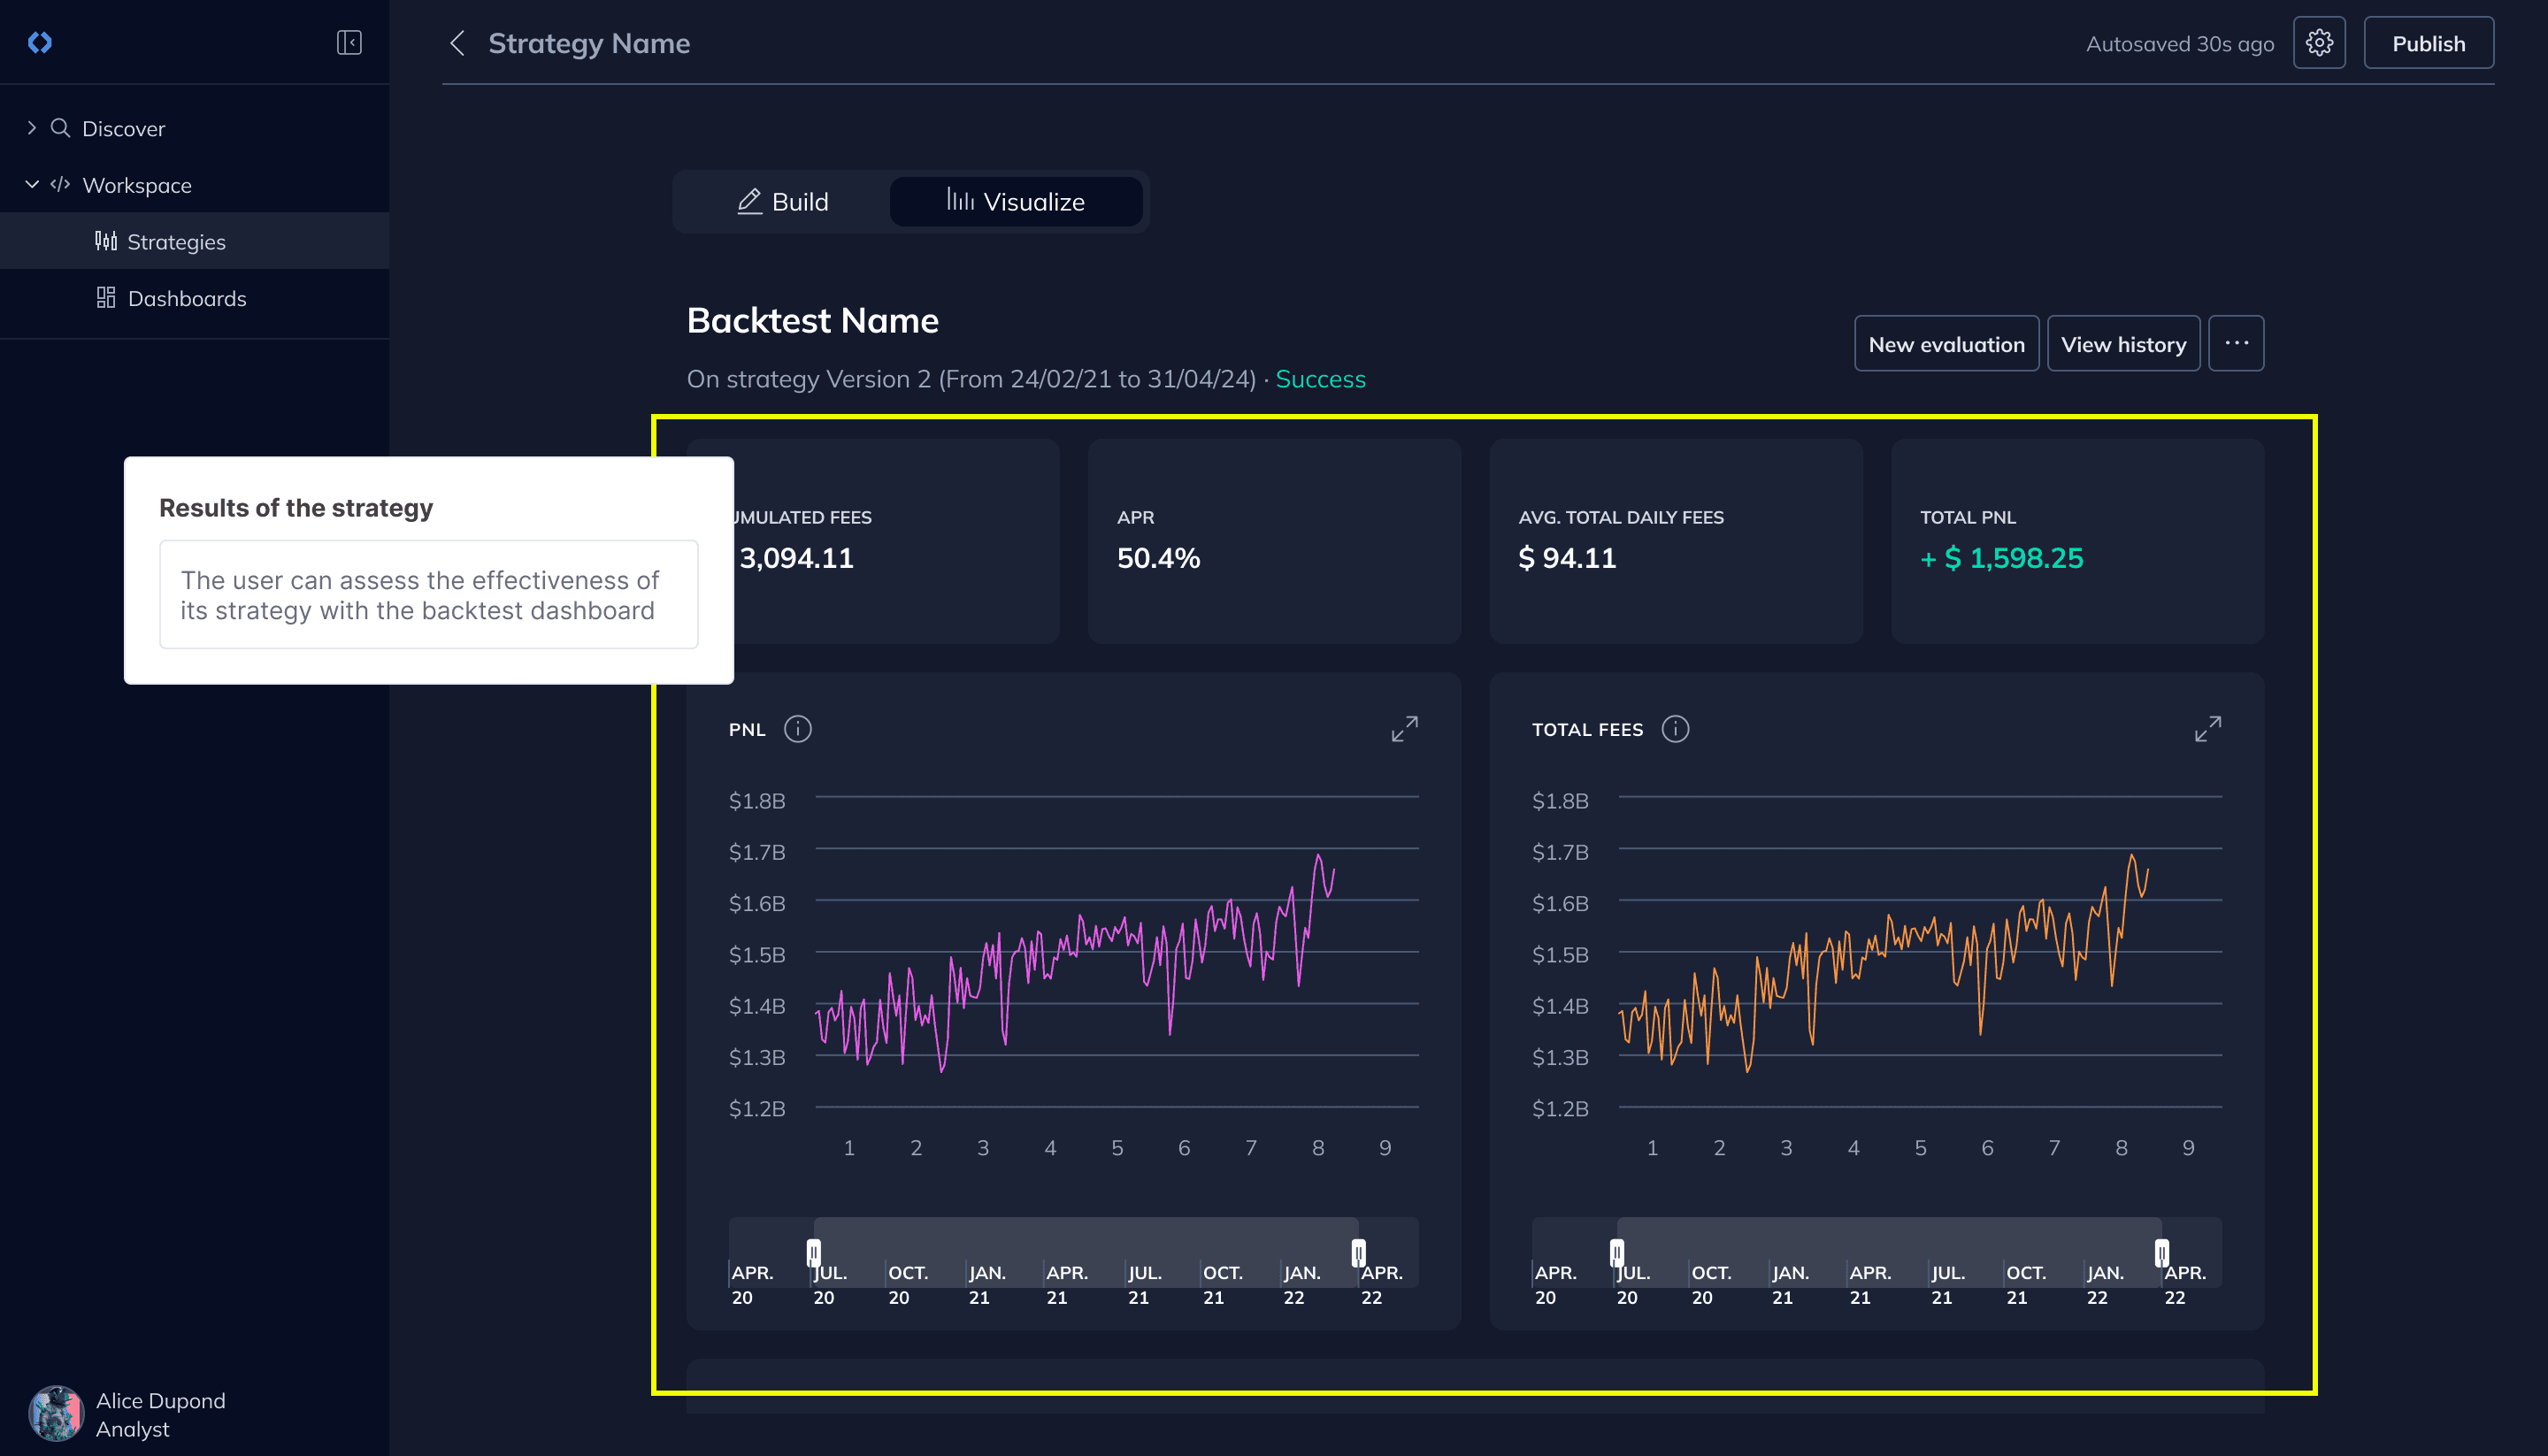Viewport: 2548px width, 1456px height.
Task: Click Alice Dupond's profile avatar
Action: [x=56, y=1413]
